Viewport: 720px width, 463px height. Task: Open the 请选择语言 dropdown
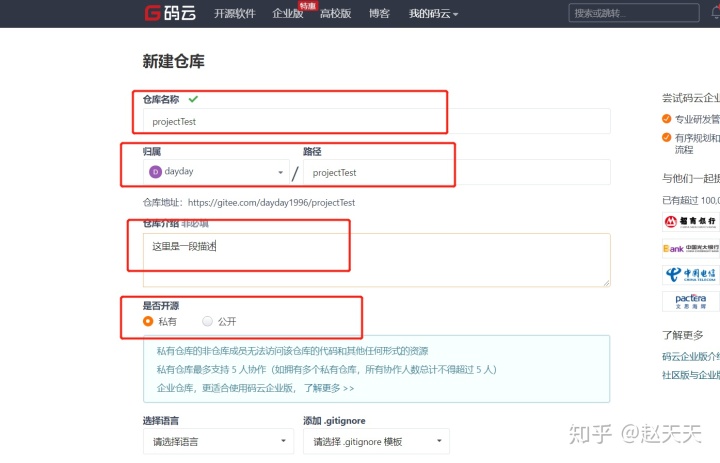(218, 441)
